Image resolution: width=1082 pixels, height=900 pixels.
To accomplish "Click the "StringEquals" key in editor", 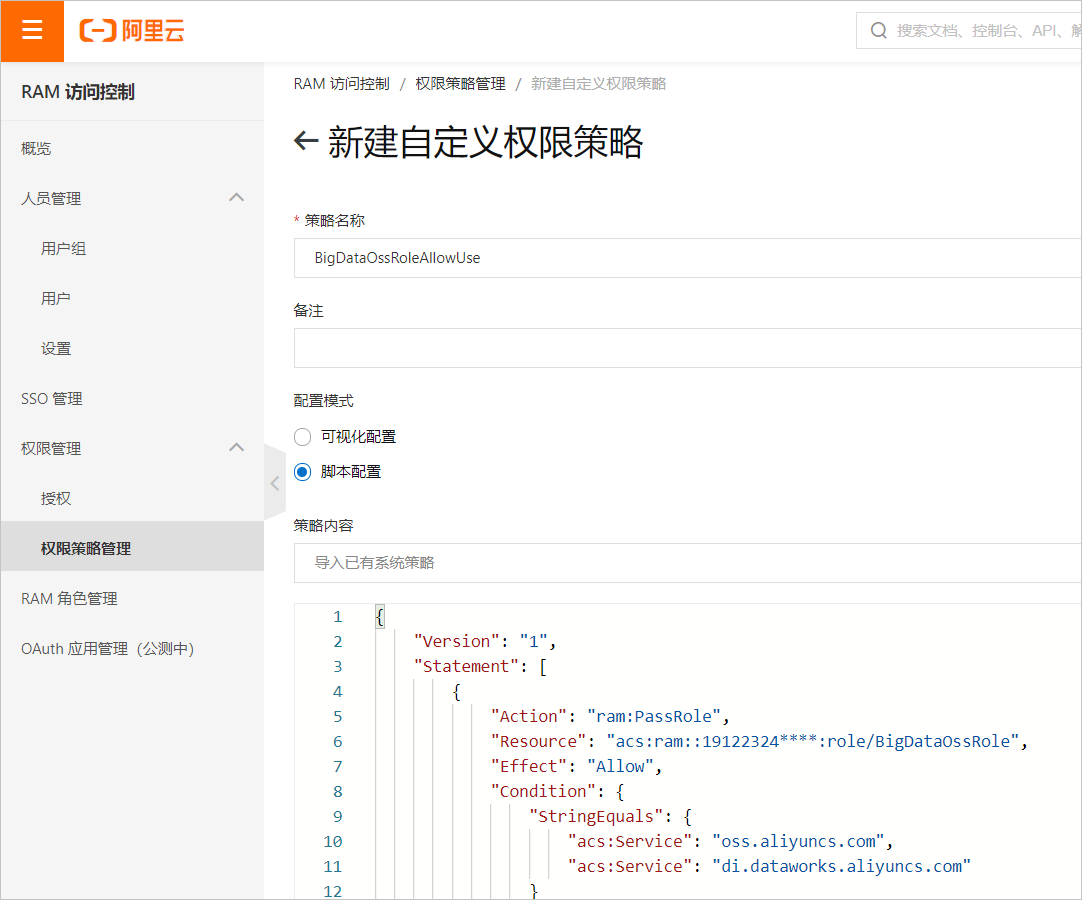I will point(596,816).
